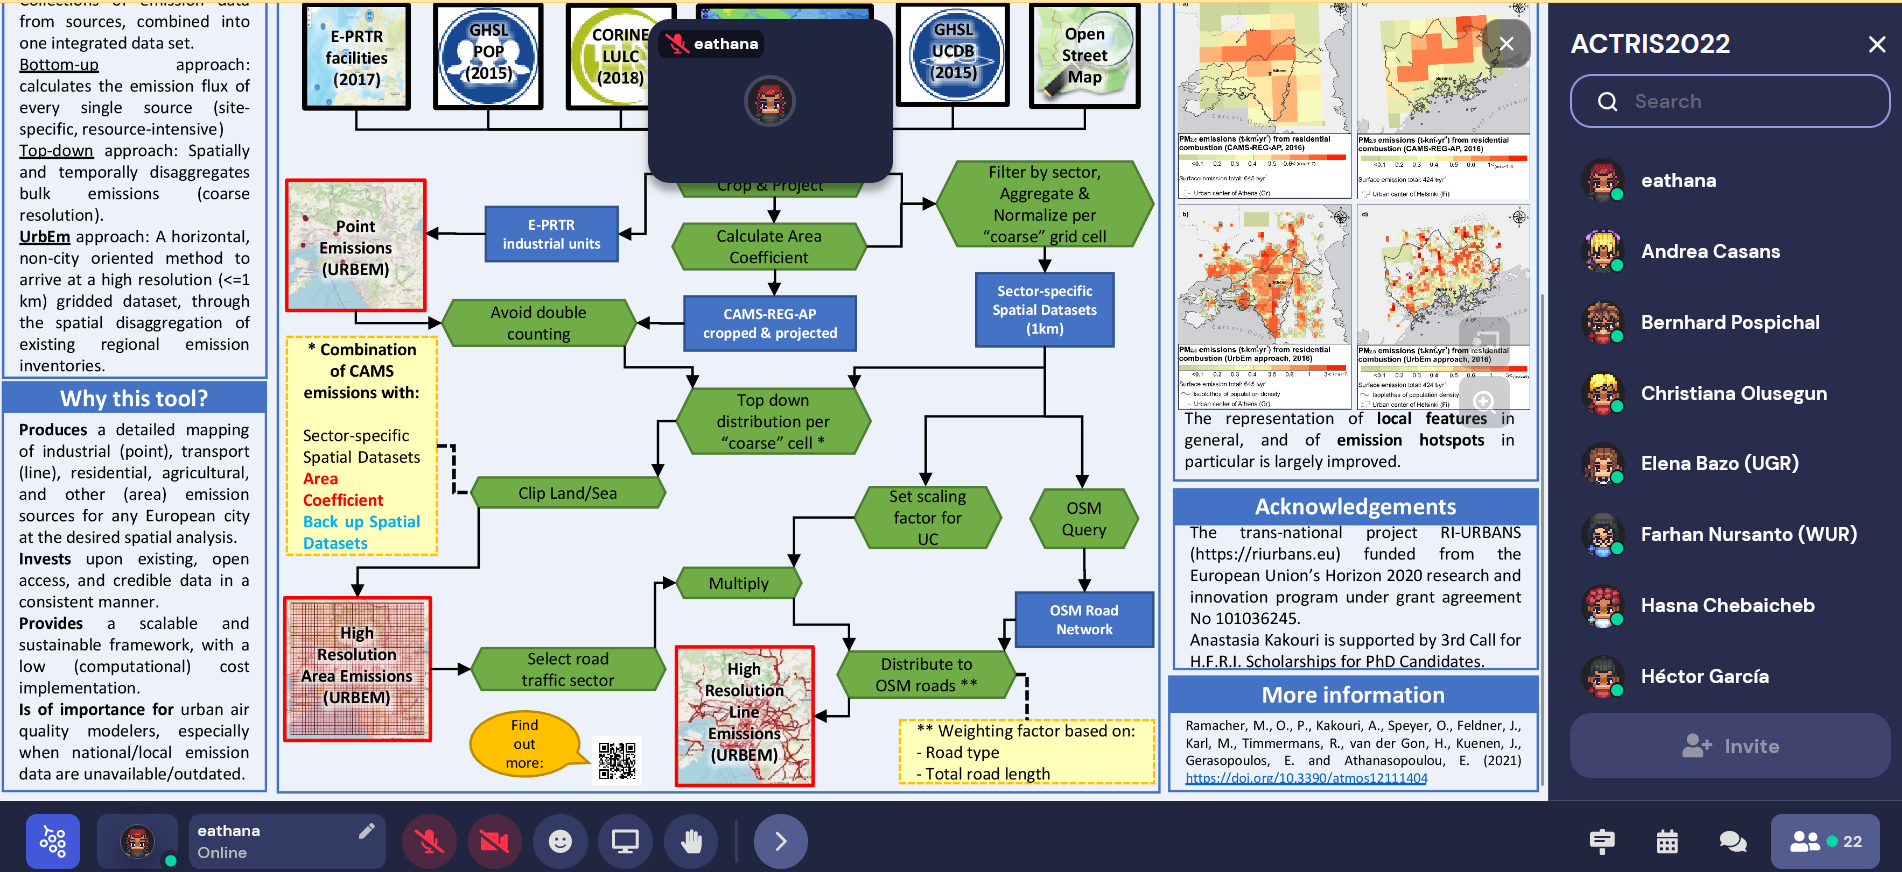This screenshot has height=872, width=1902.
Task: Click Christiana Olusegun's avatar icon
Action: click(1602, 394)
